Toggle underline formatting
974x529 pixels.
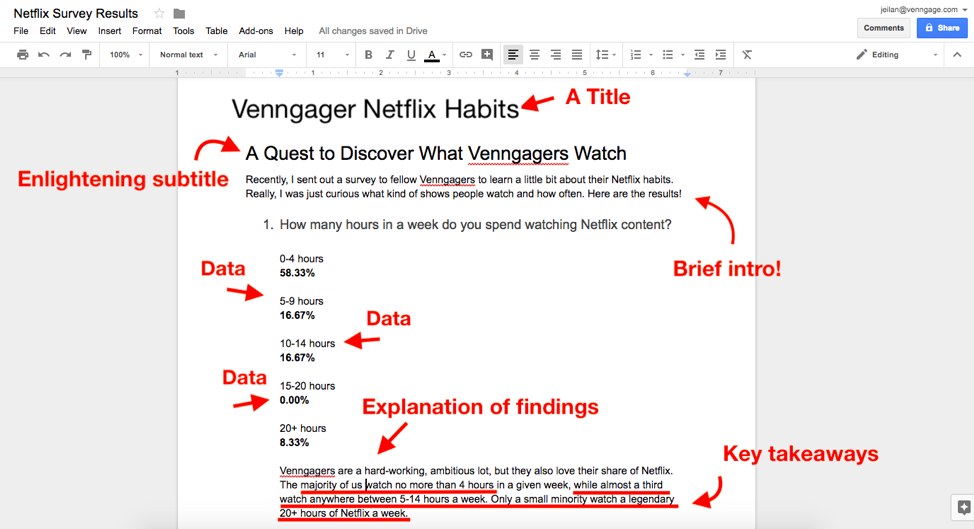coord(411,55)
